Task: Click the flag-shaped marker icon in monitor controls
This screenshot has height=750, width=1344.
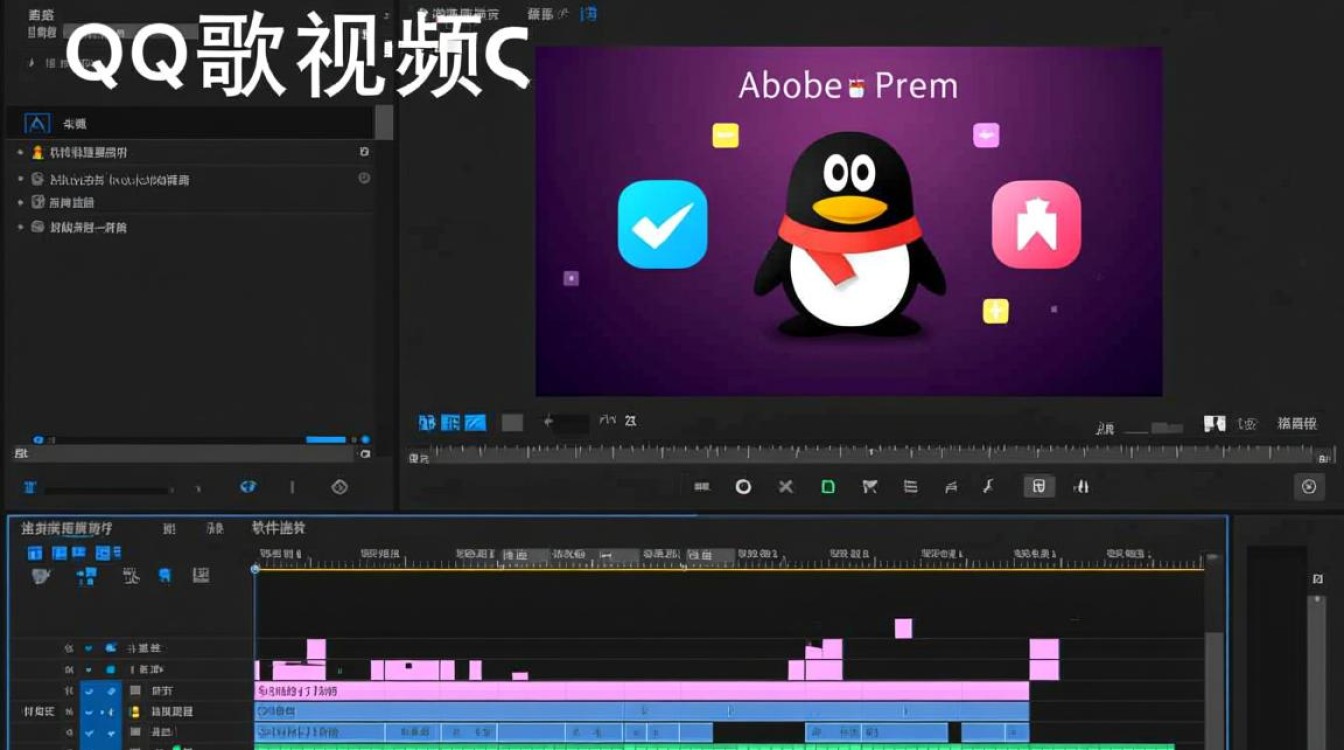Action: coord(869,487)
